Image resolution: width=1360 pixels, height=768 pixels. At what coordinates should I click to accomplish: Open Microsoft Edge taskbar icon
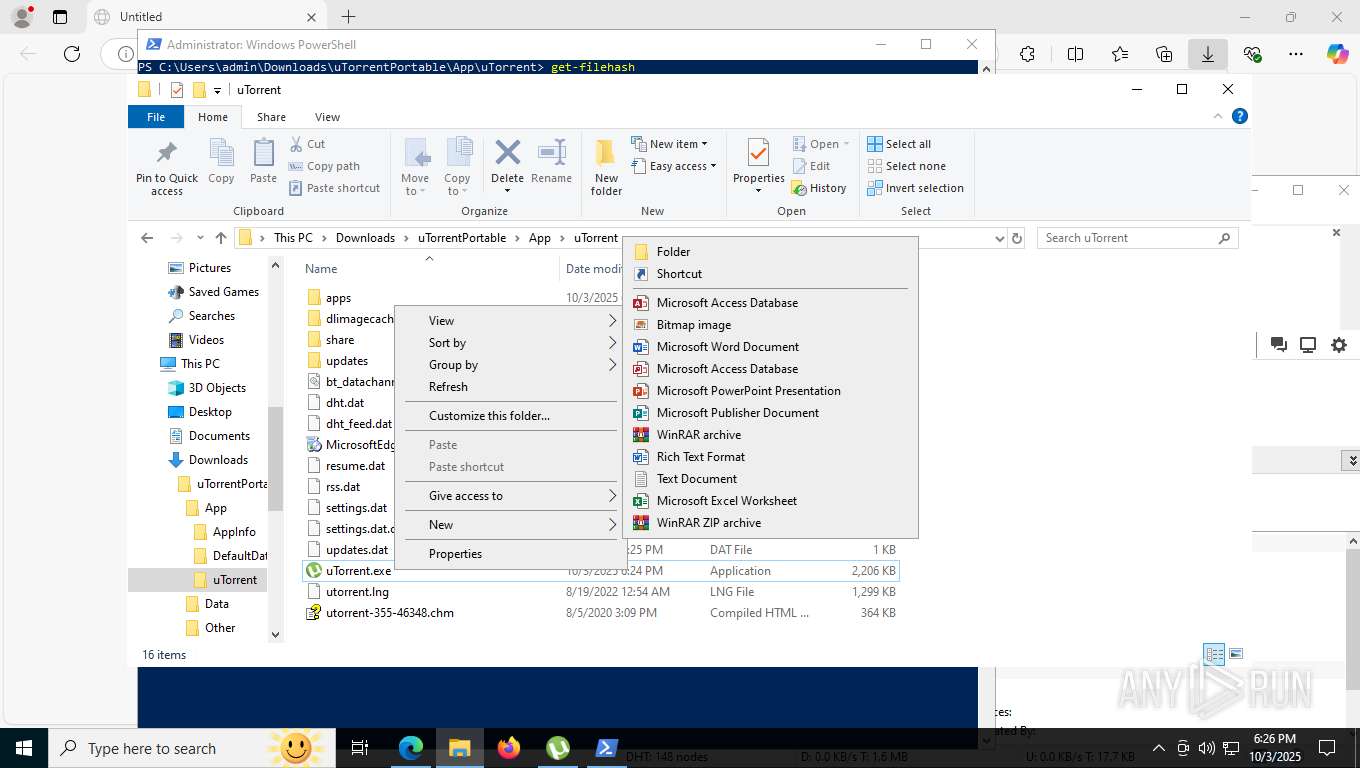[411, 748]
